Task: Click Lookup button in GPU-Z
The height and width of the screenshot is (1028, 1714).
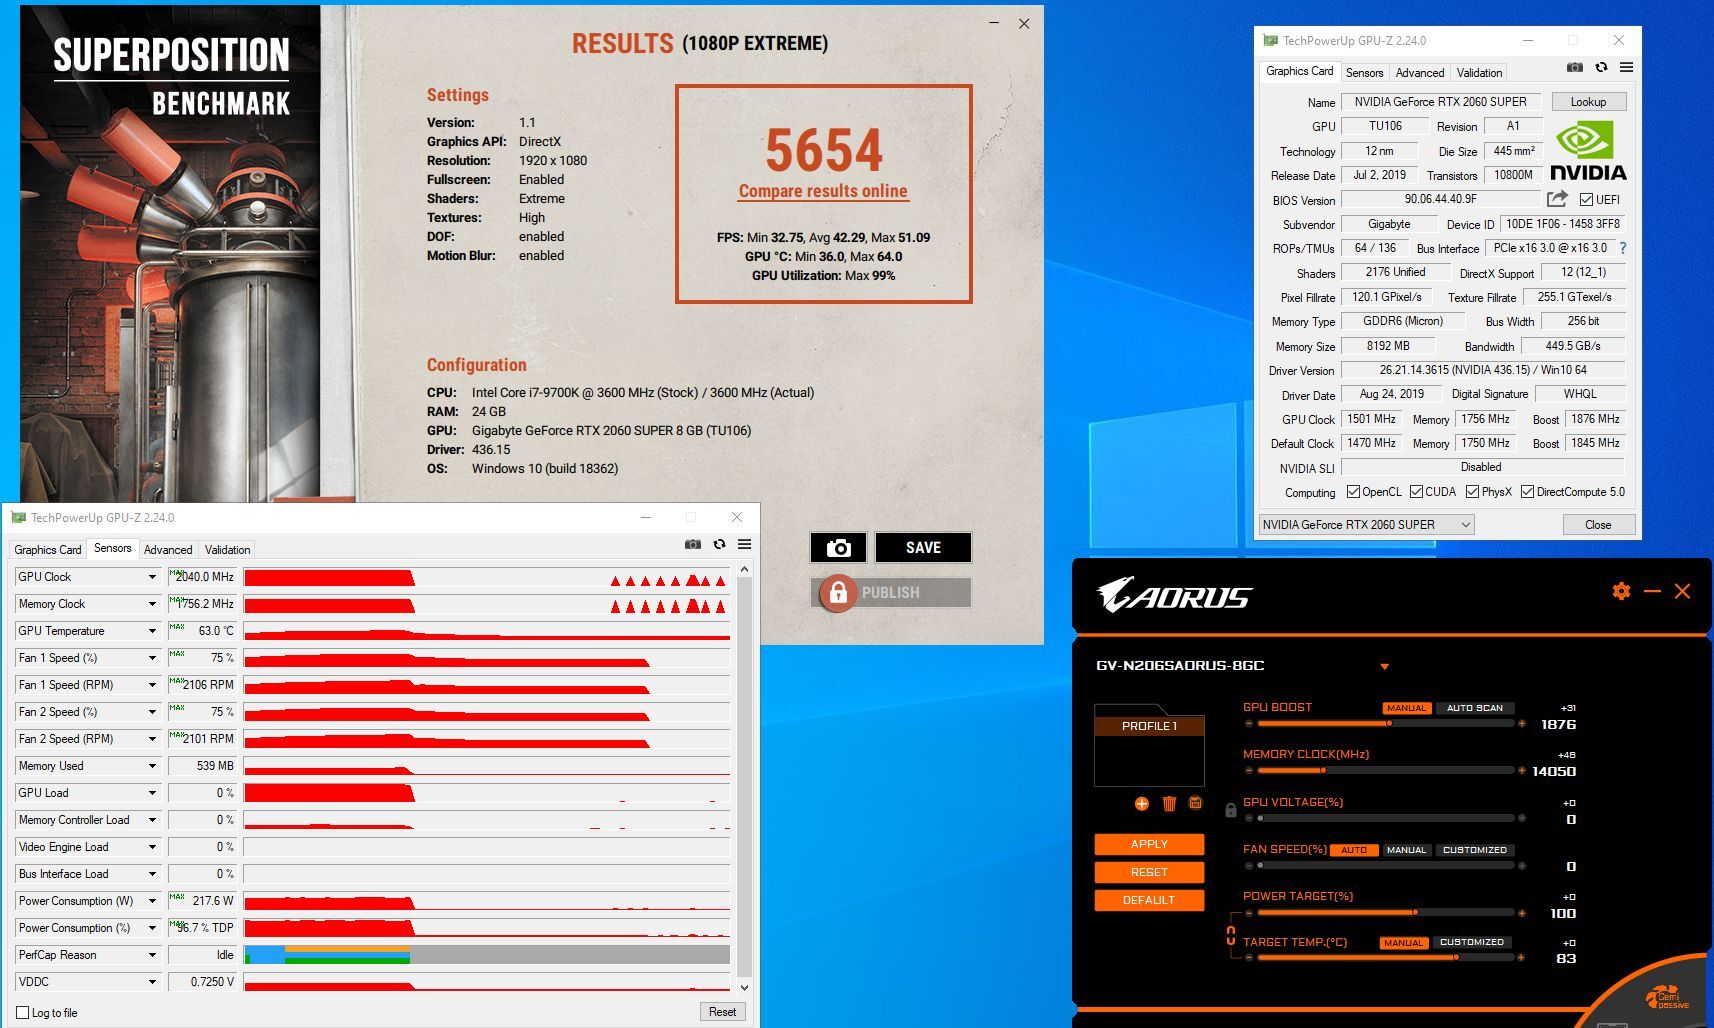Action: [1588, 101]
